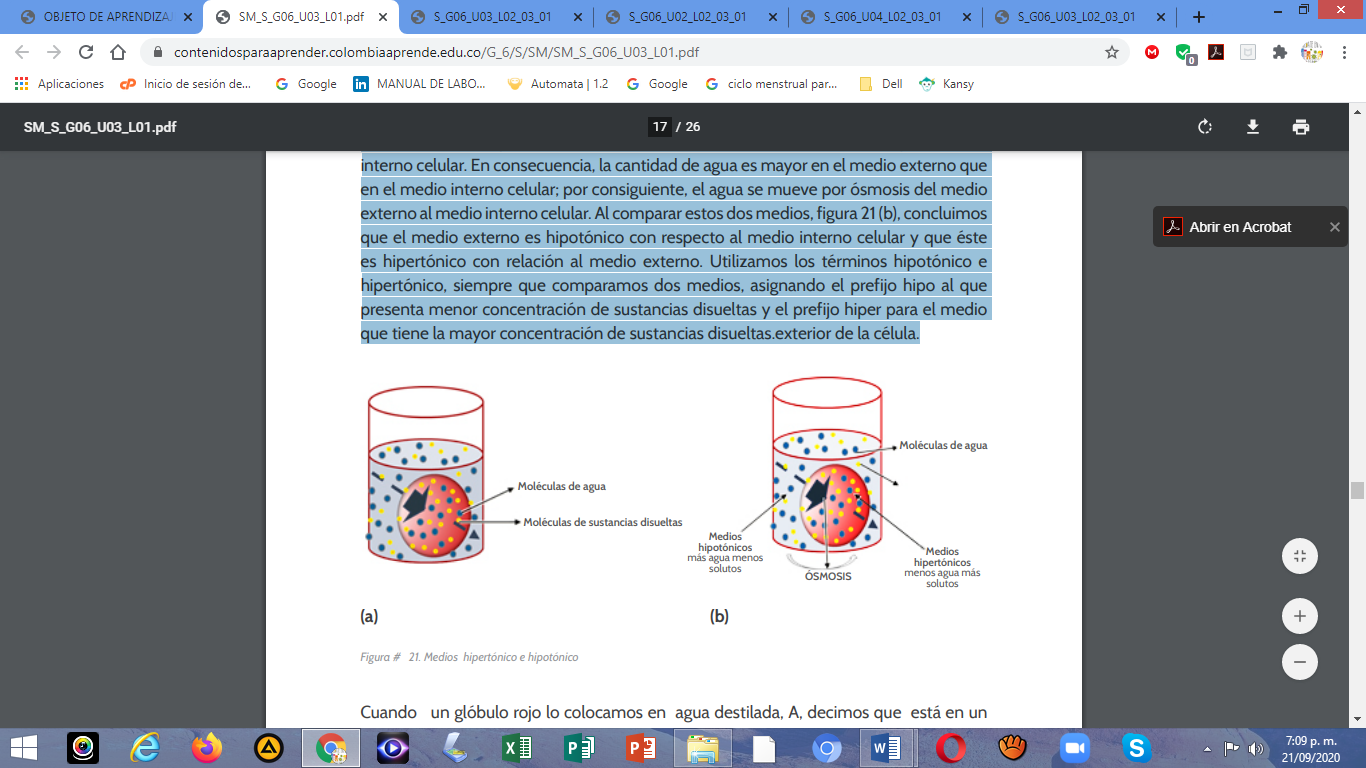This screenshot has width=1366, height=768.
Task: Open Excel from taskbar
Action: tap(516, 747)
